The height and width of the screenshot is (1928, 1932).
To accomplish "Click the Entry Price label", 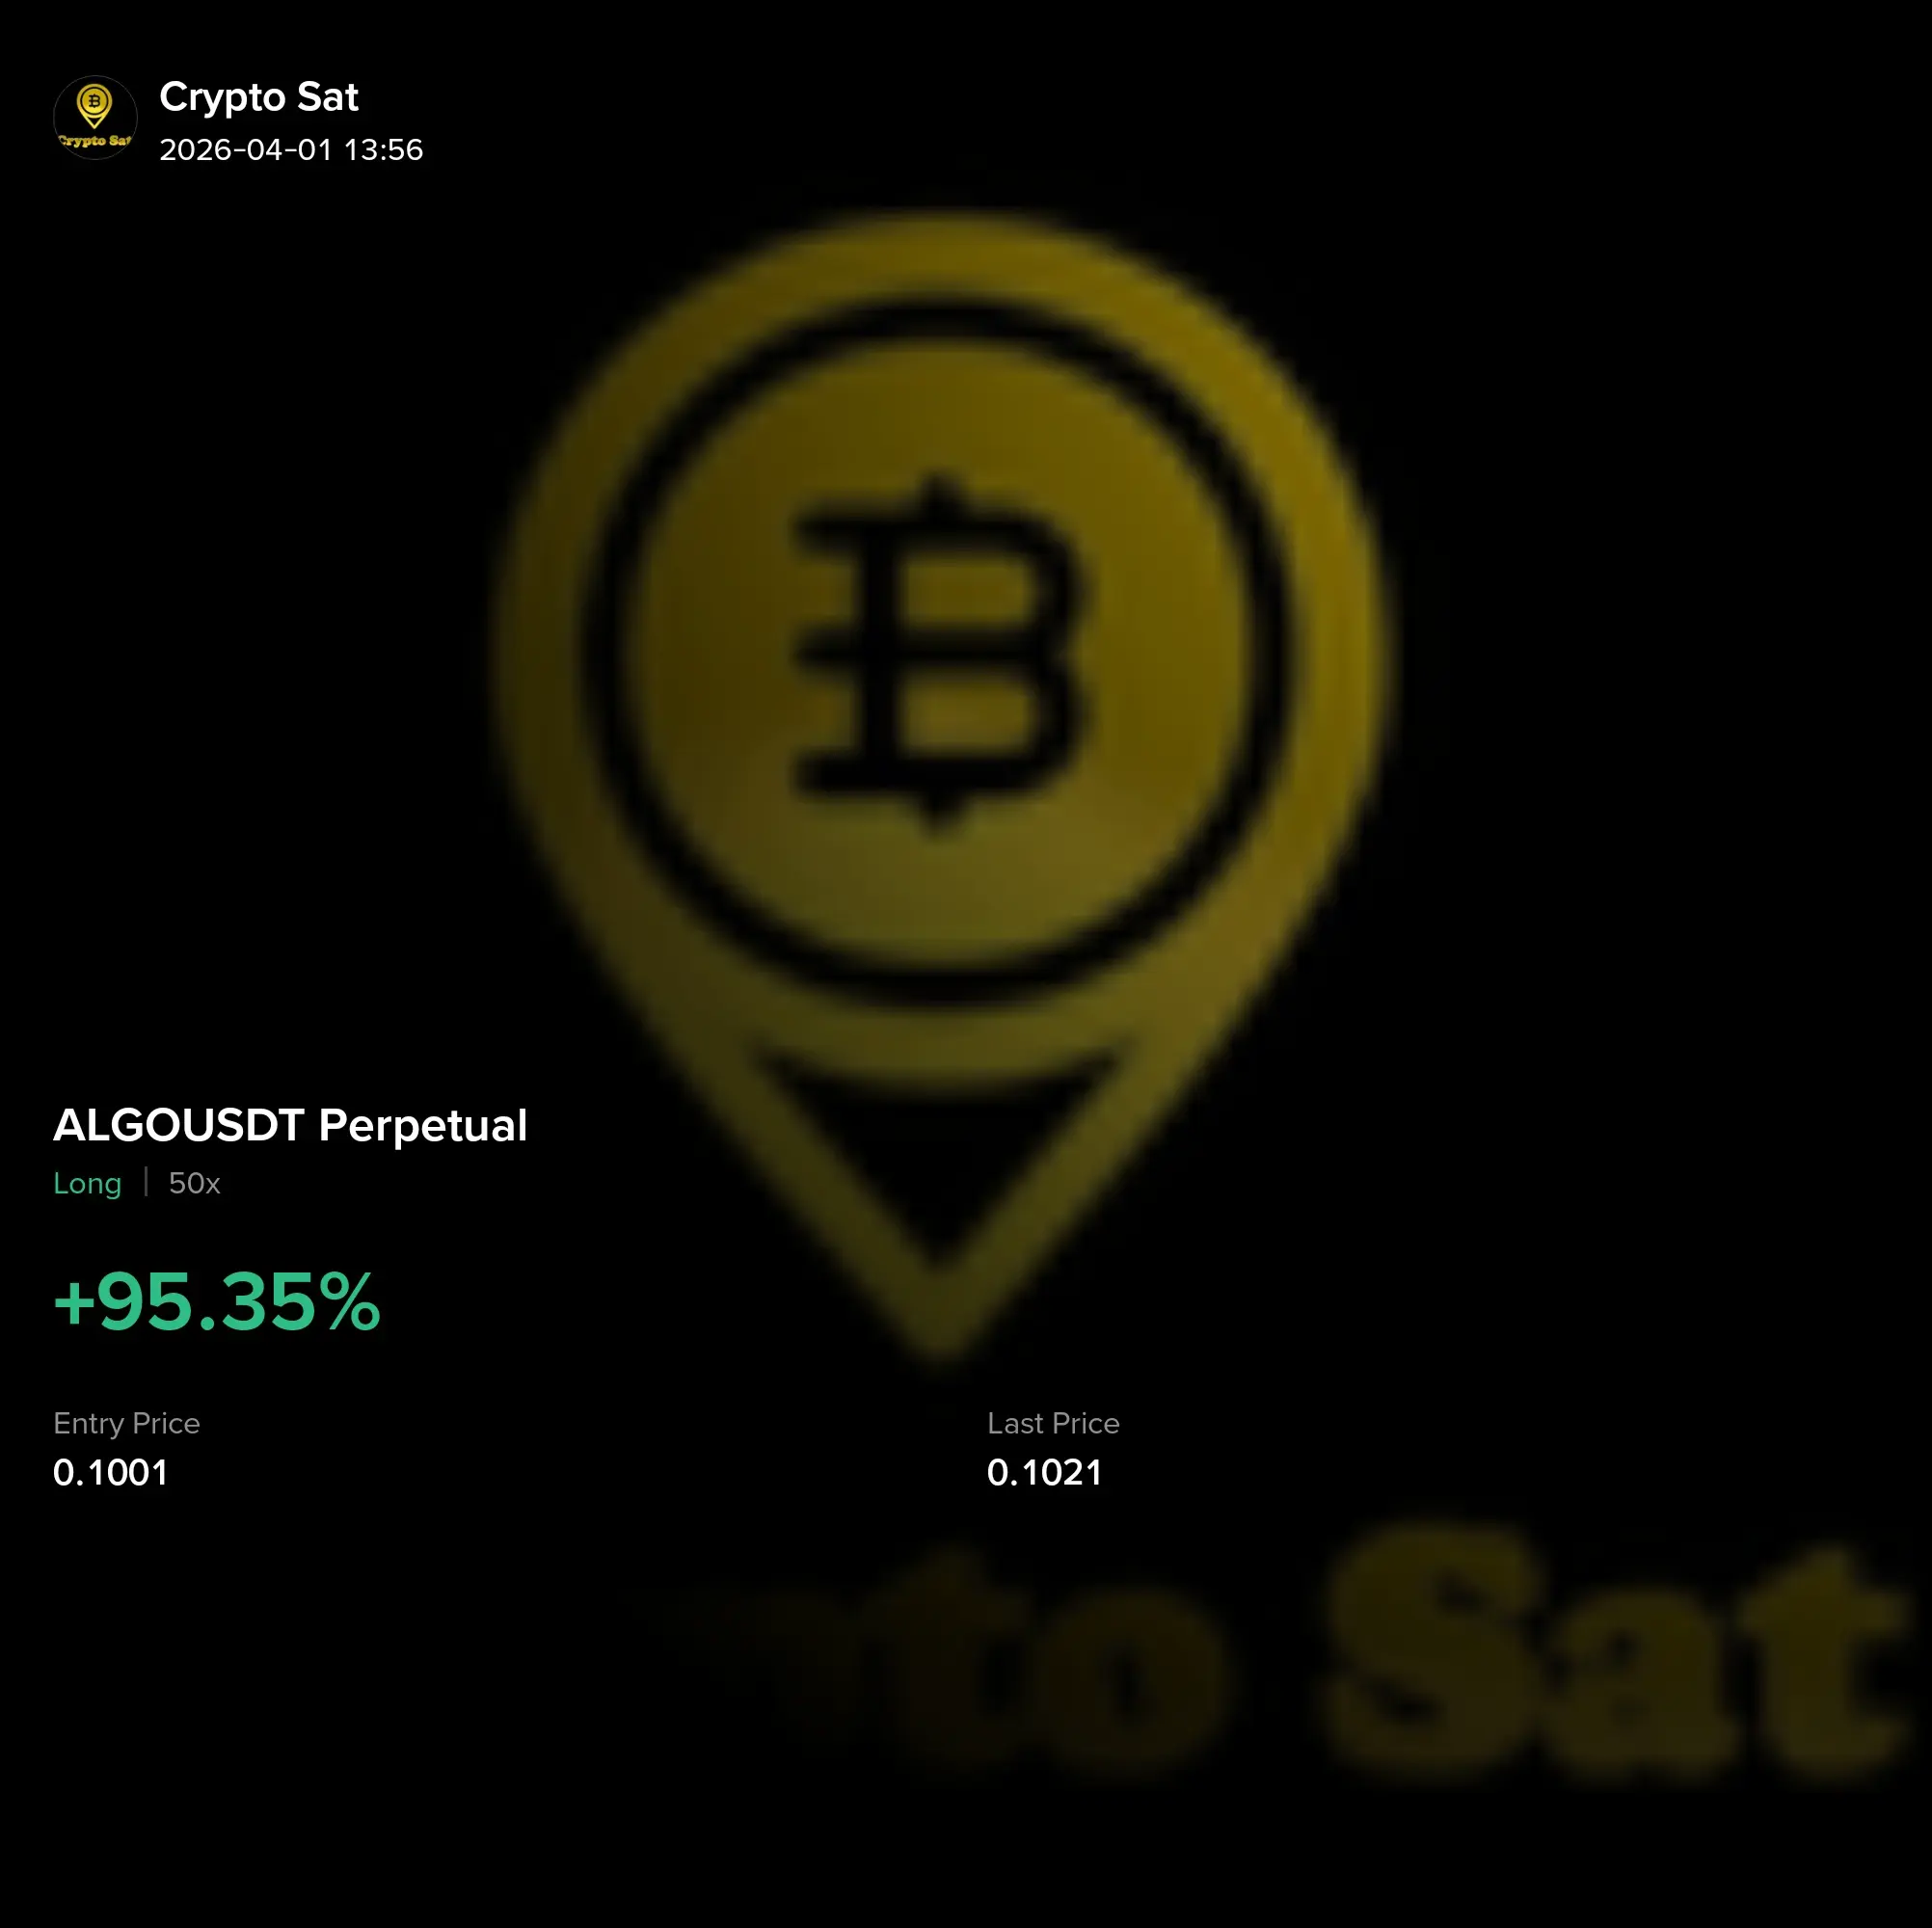I will [x=127, y=1423].
